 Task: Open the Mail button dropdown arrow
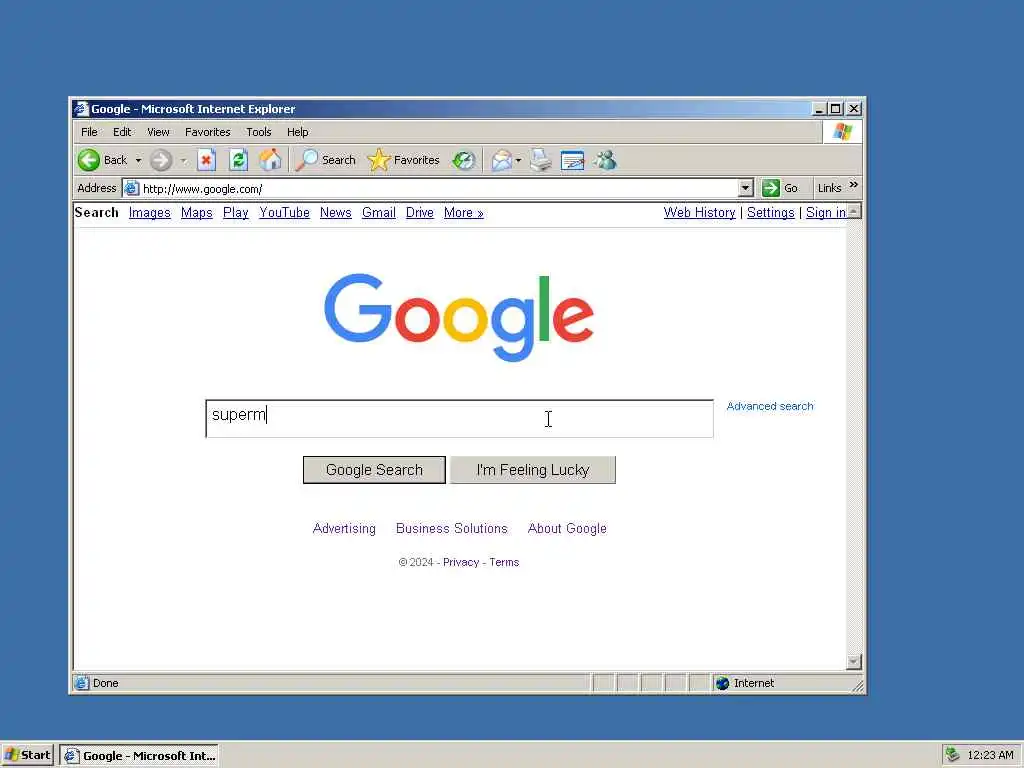[519, 160]
